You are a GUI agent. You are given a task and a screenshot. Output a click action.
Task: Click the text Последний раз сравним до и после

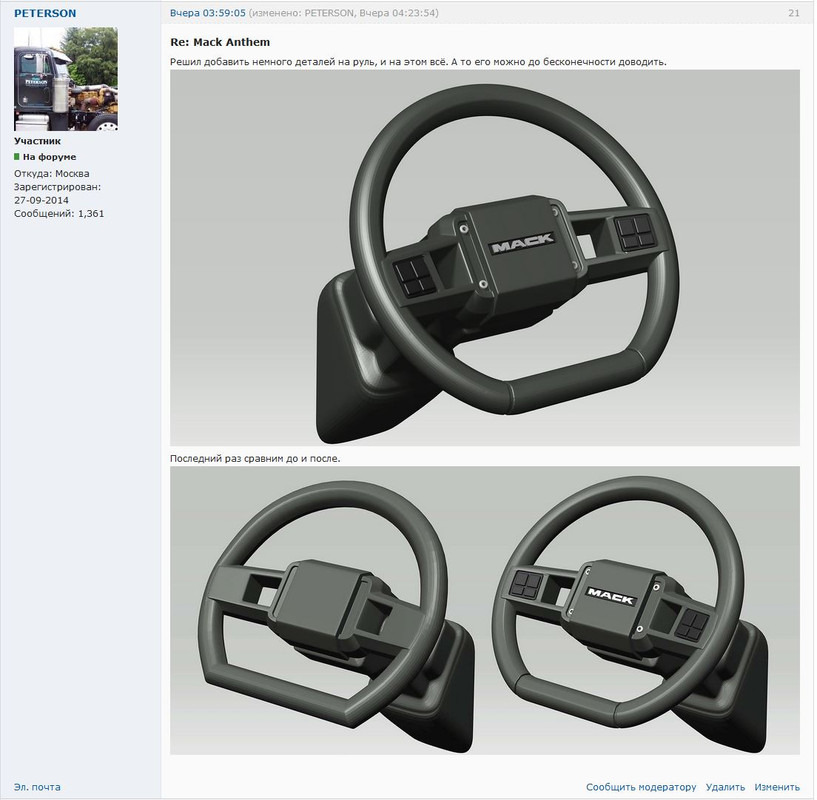pyautogui.click(x=255, y=459)
